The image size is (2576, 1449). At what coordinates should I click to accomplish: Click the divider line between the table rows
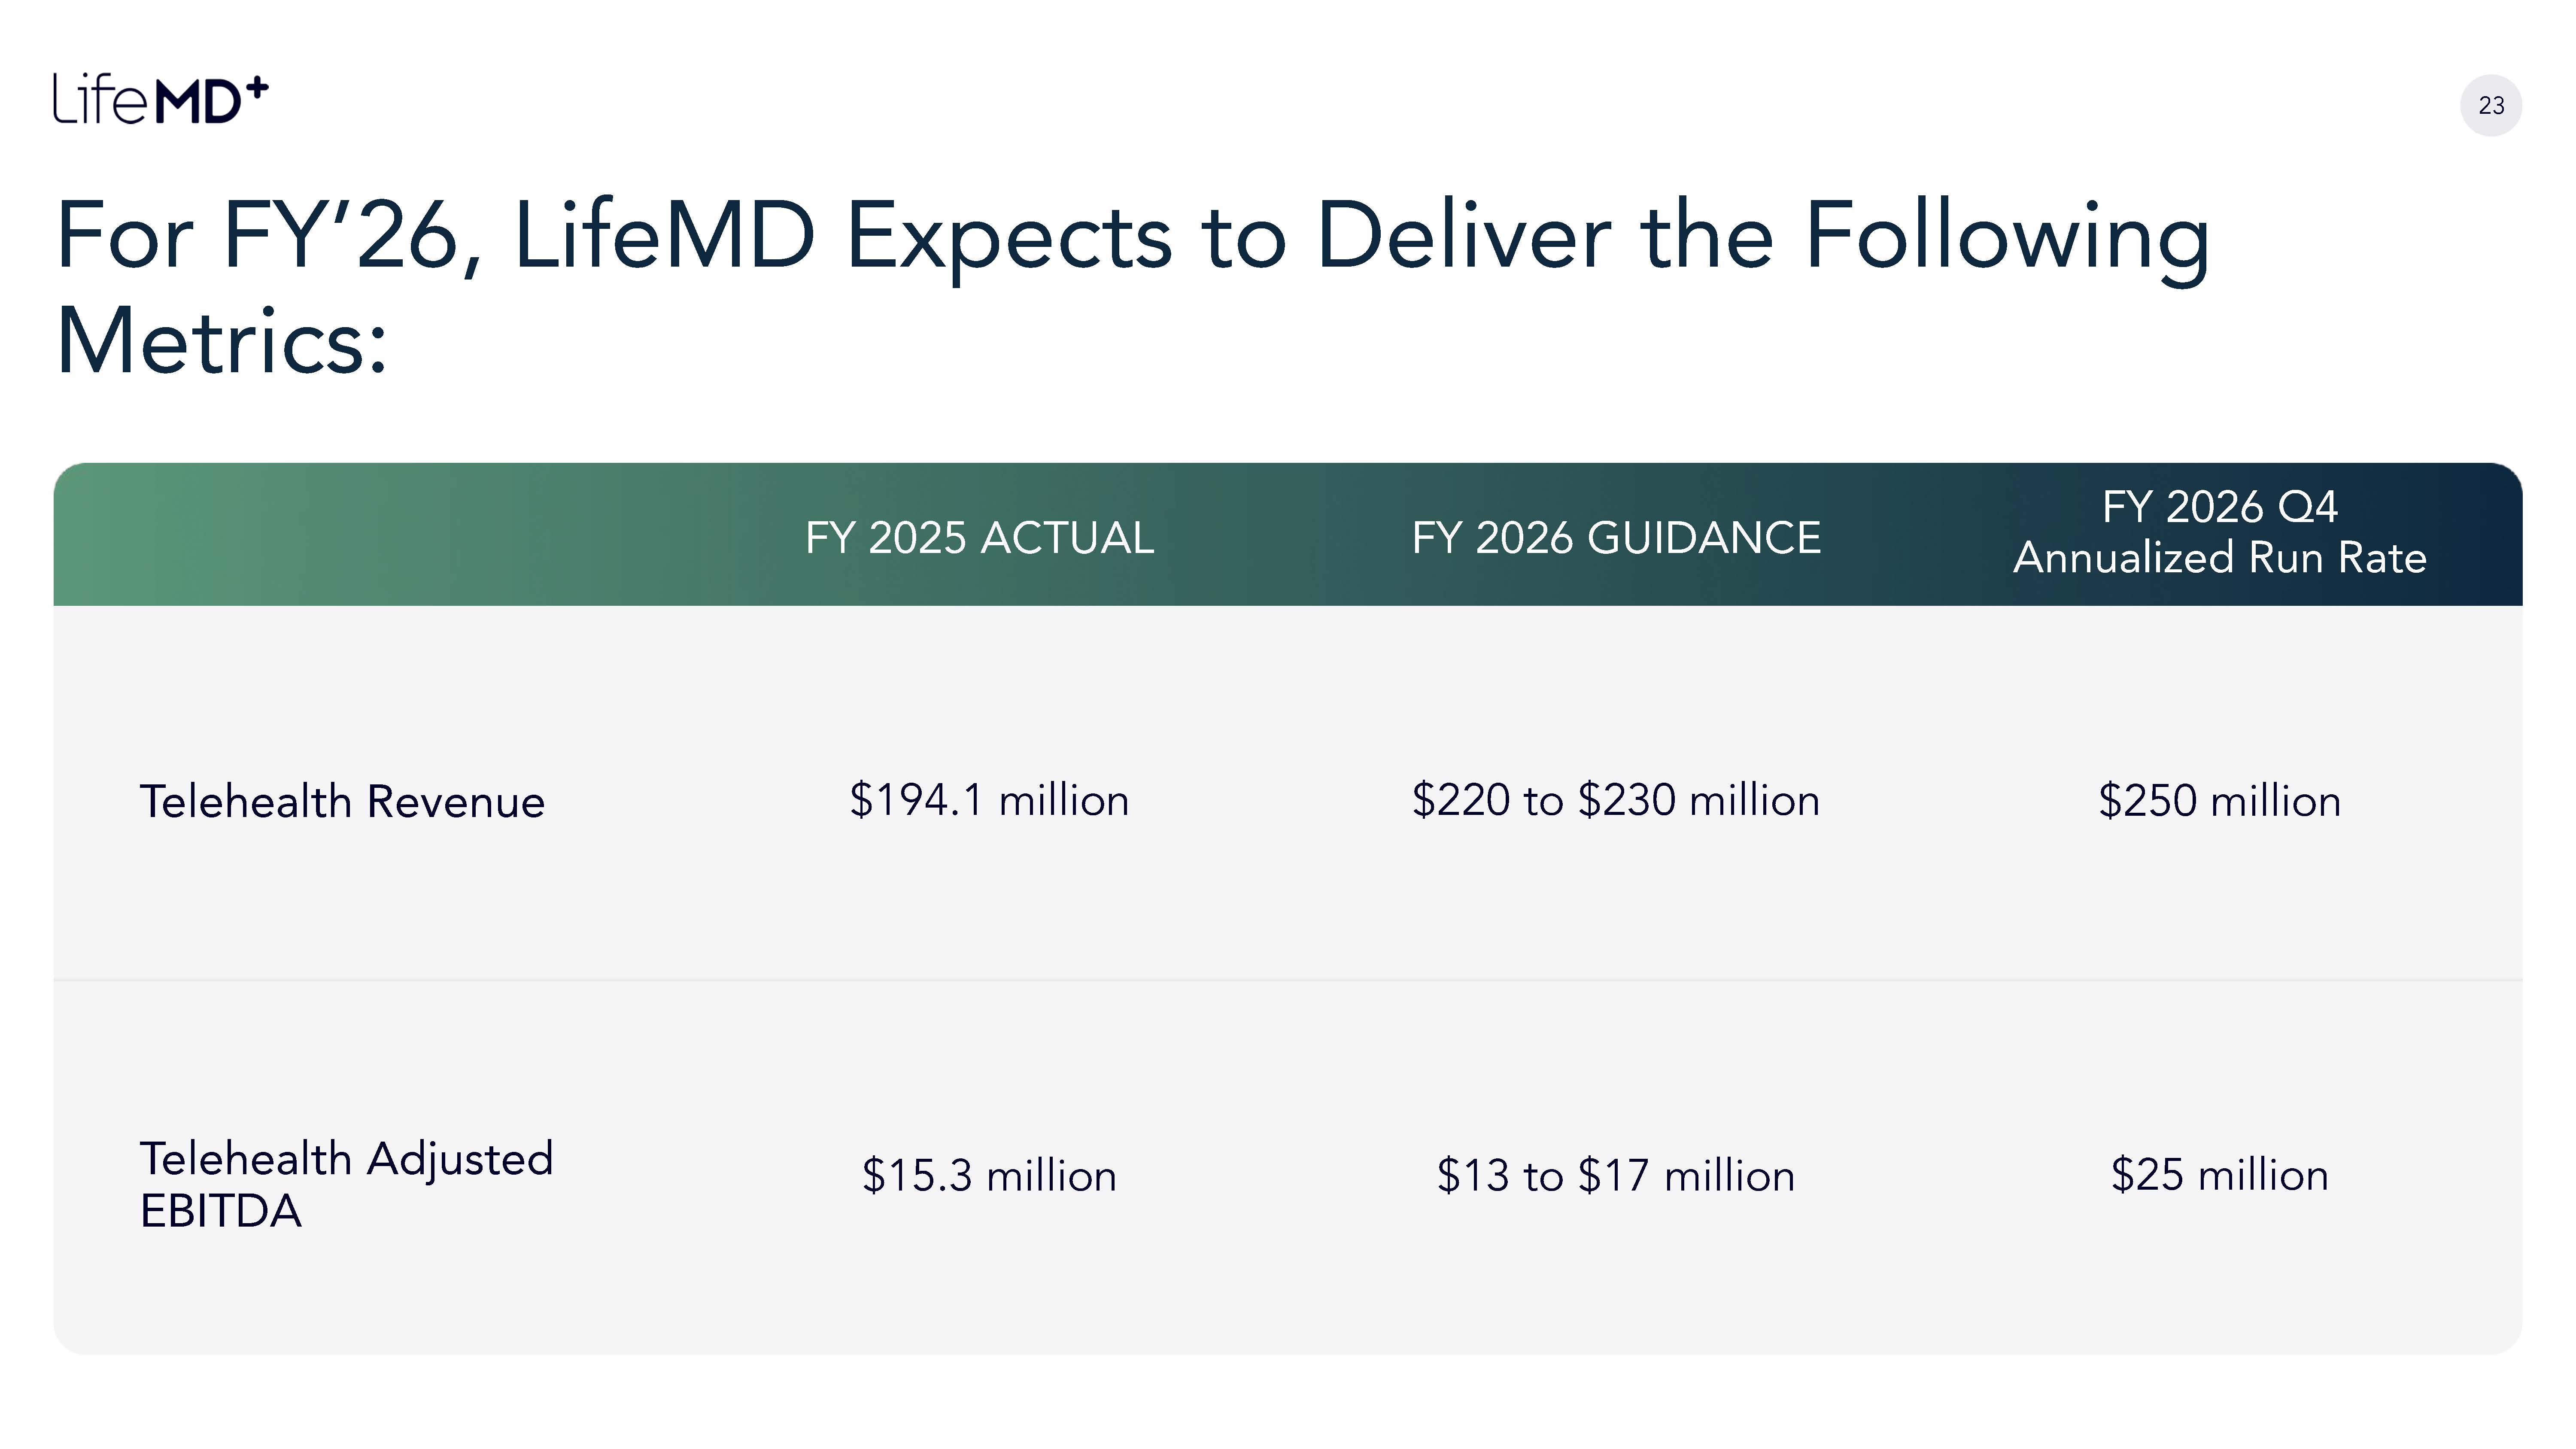pyautogui.click(x=1288, y=980)
